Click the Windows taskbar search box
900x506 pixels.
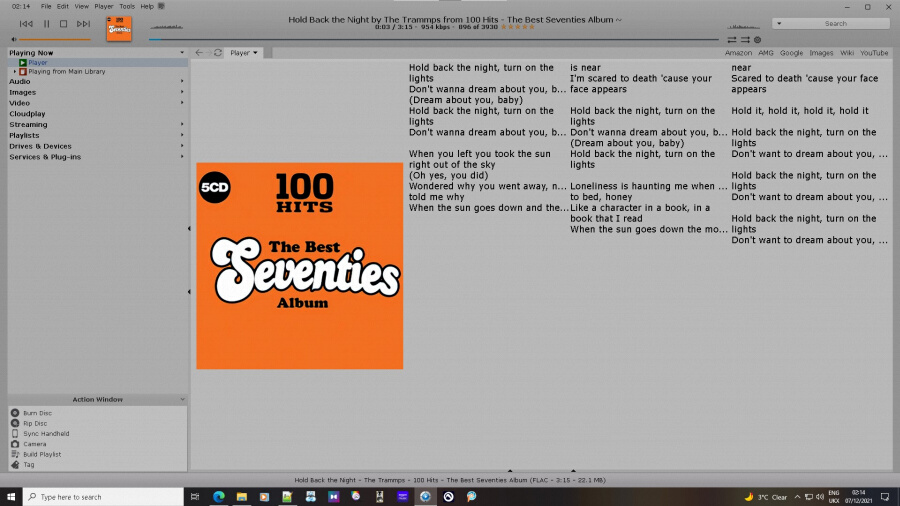point(103,497)
